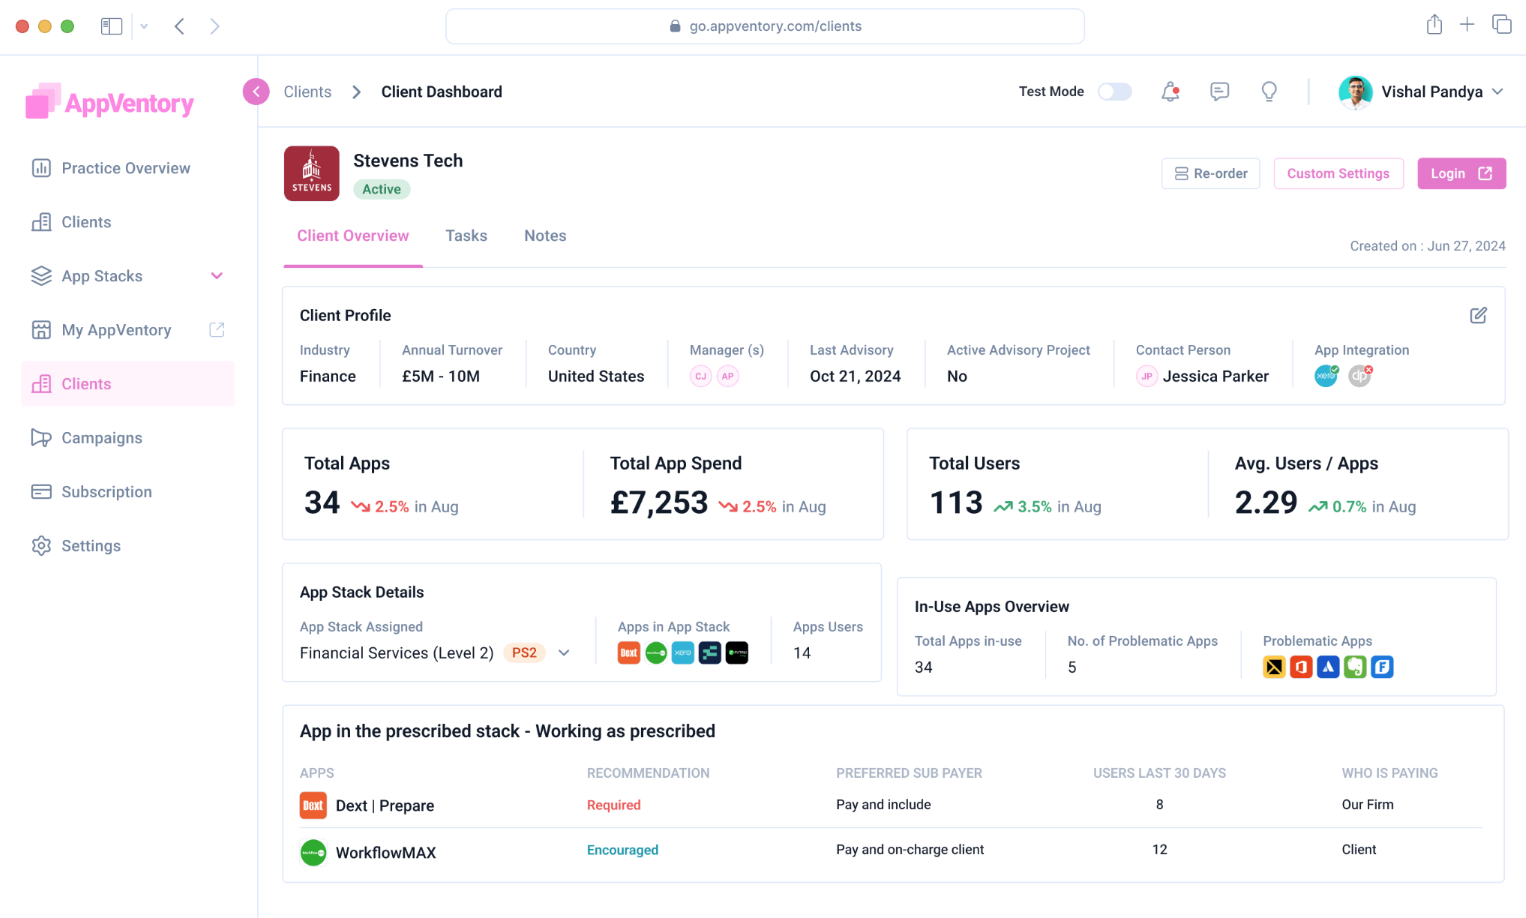Open the App Stack Assigned dropdown
The height and width of the screenshot is (918, 1526).
pyautogui.click(x=564, y=653)
